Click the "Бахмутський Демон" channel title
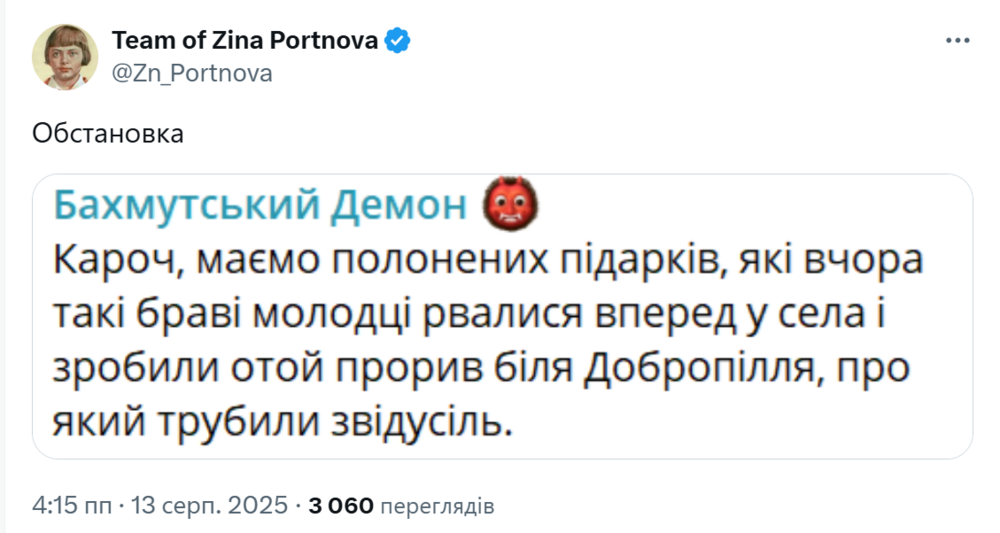The width and height of the screenshot is (1000, 533). 259,205
